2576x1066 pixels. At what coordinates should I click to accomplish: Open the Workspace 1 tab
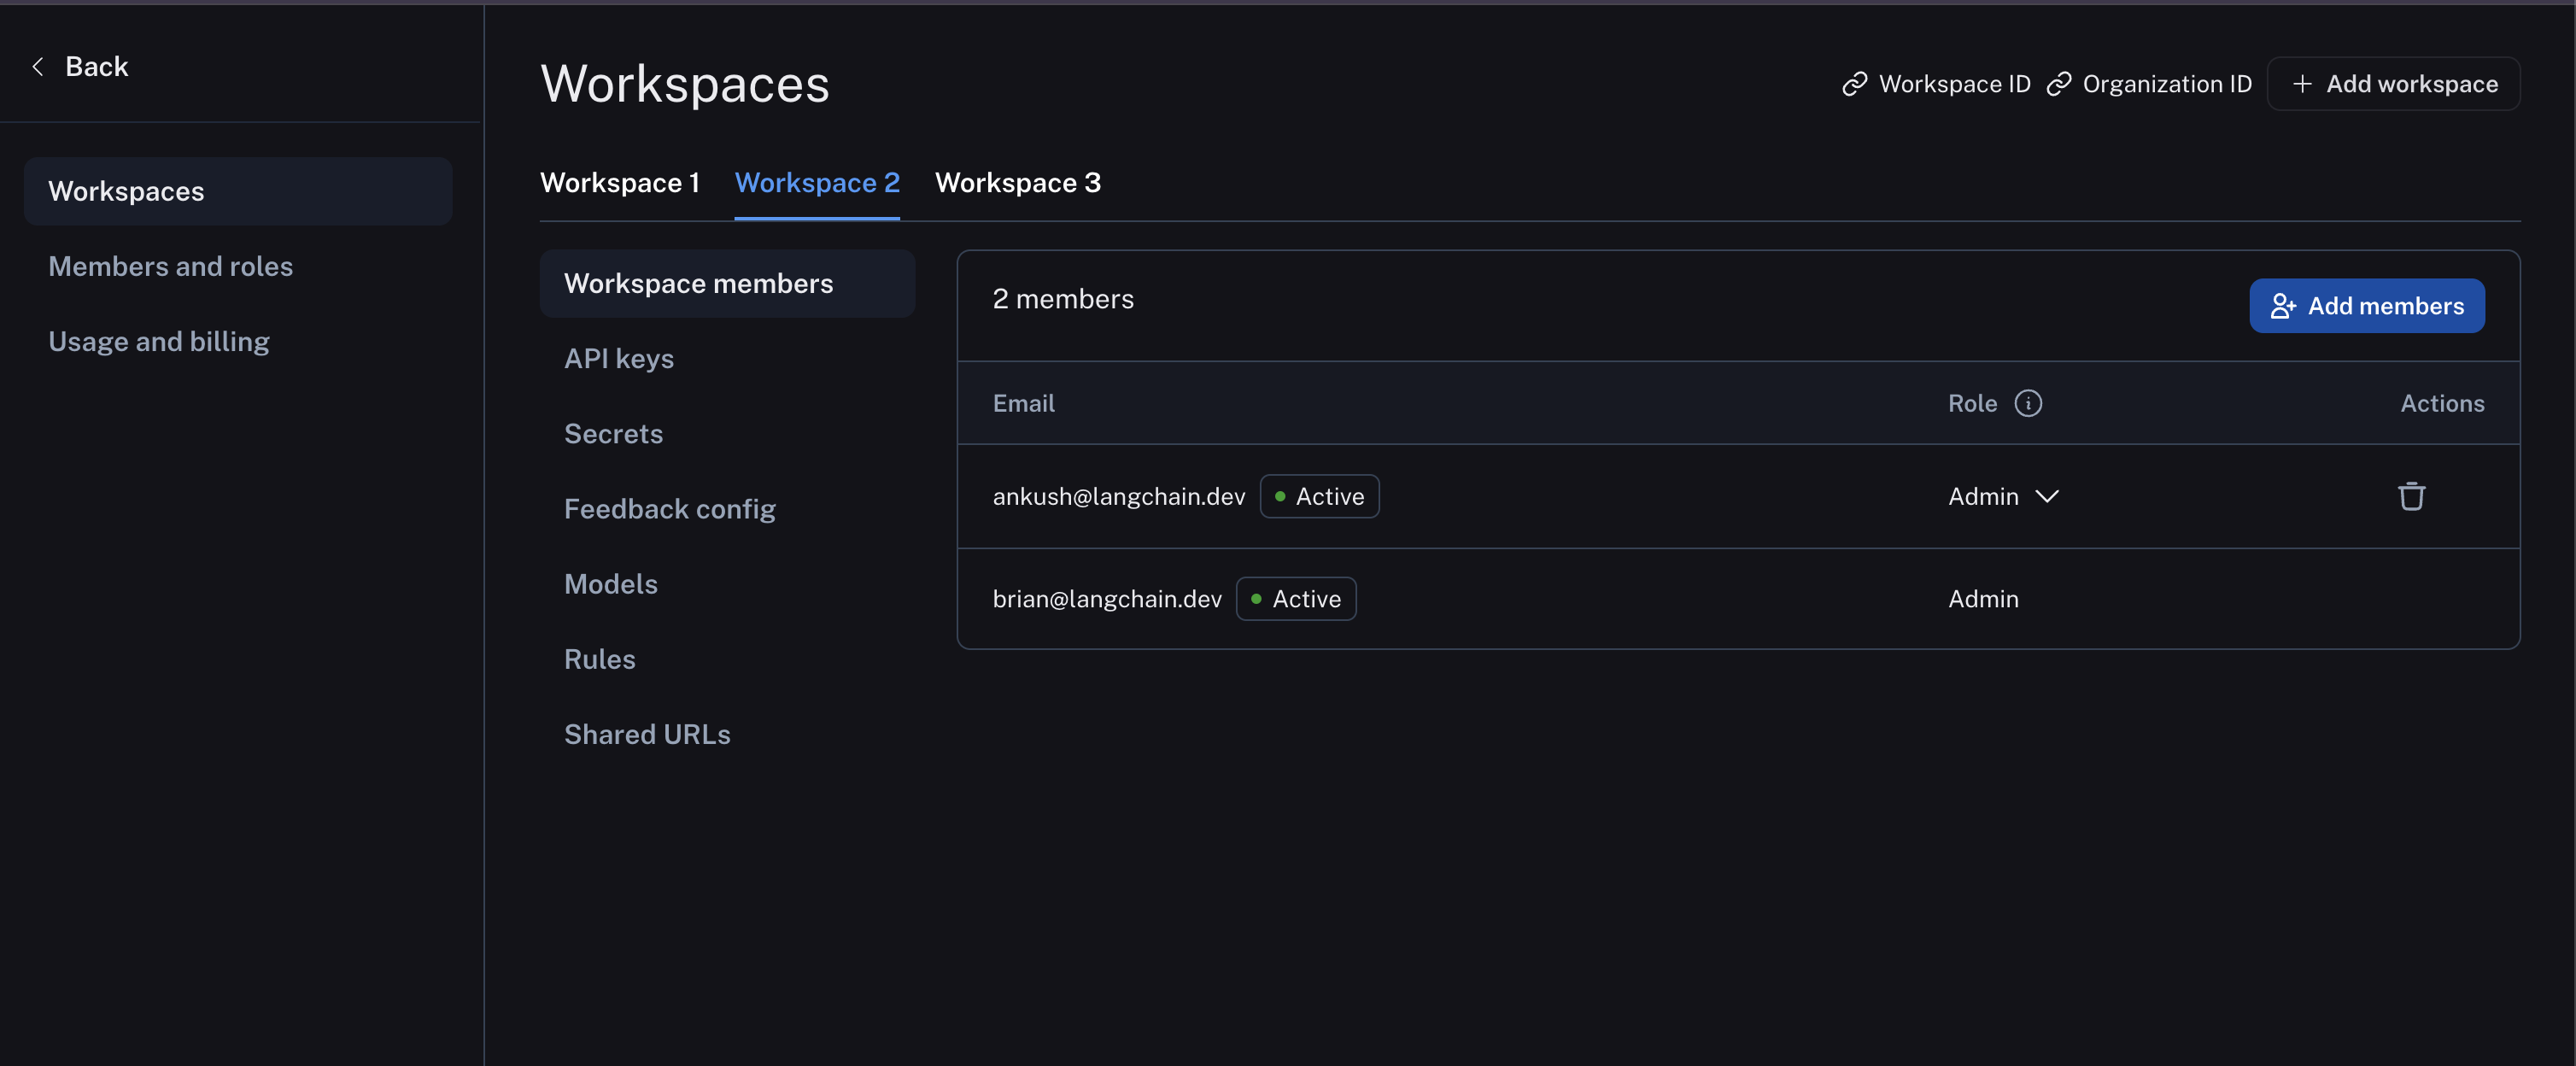point(619,182)
